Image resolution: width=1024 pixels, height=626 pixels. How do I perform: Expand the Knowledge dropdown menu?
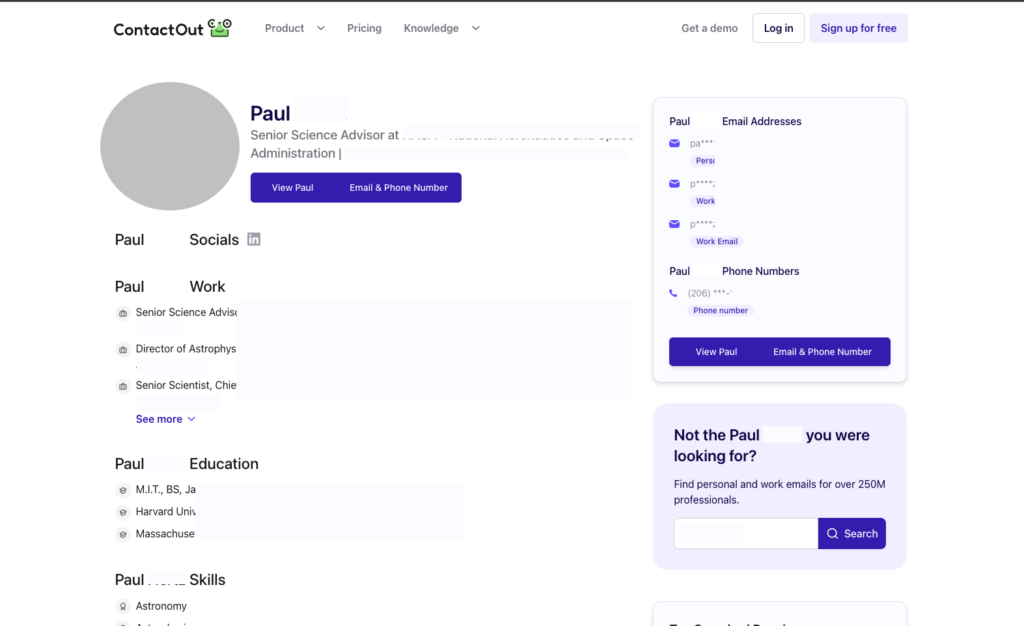click(441, 28)
